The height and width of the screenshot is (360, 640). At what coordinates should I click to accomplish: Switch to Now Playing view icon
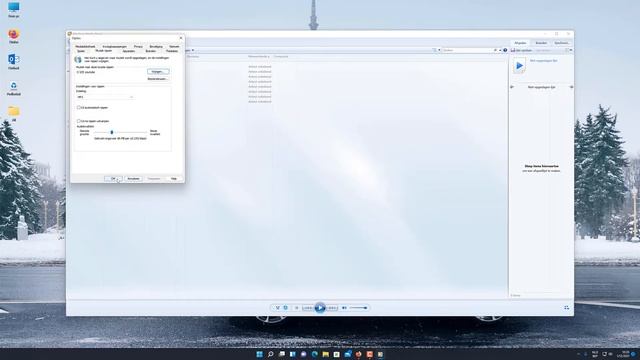[x=567, y=307]
